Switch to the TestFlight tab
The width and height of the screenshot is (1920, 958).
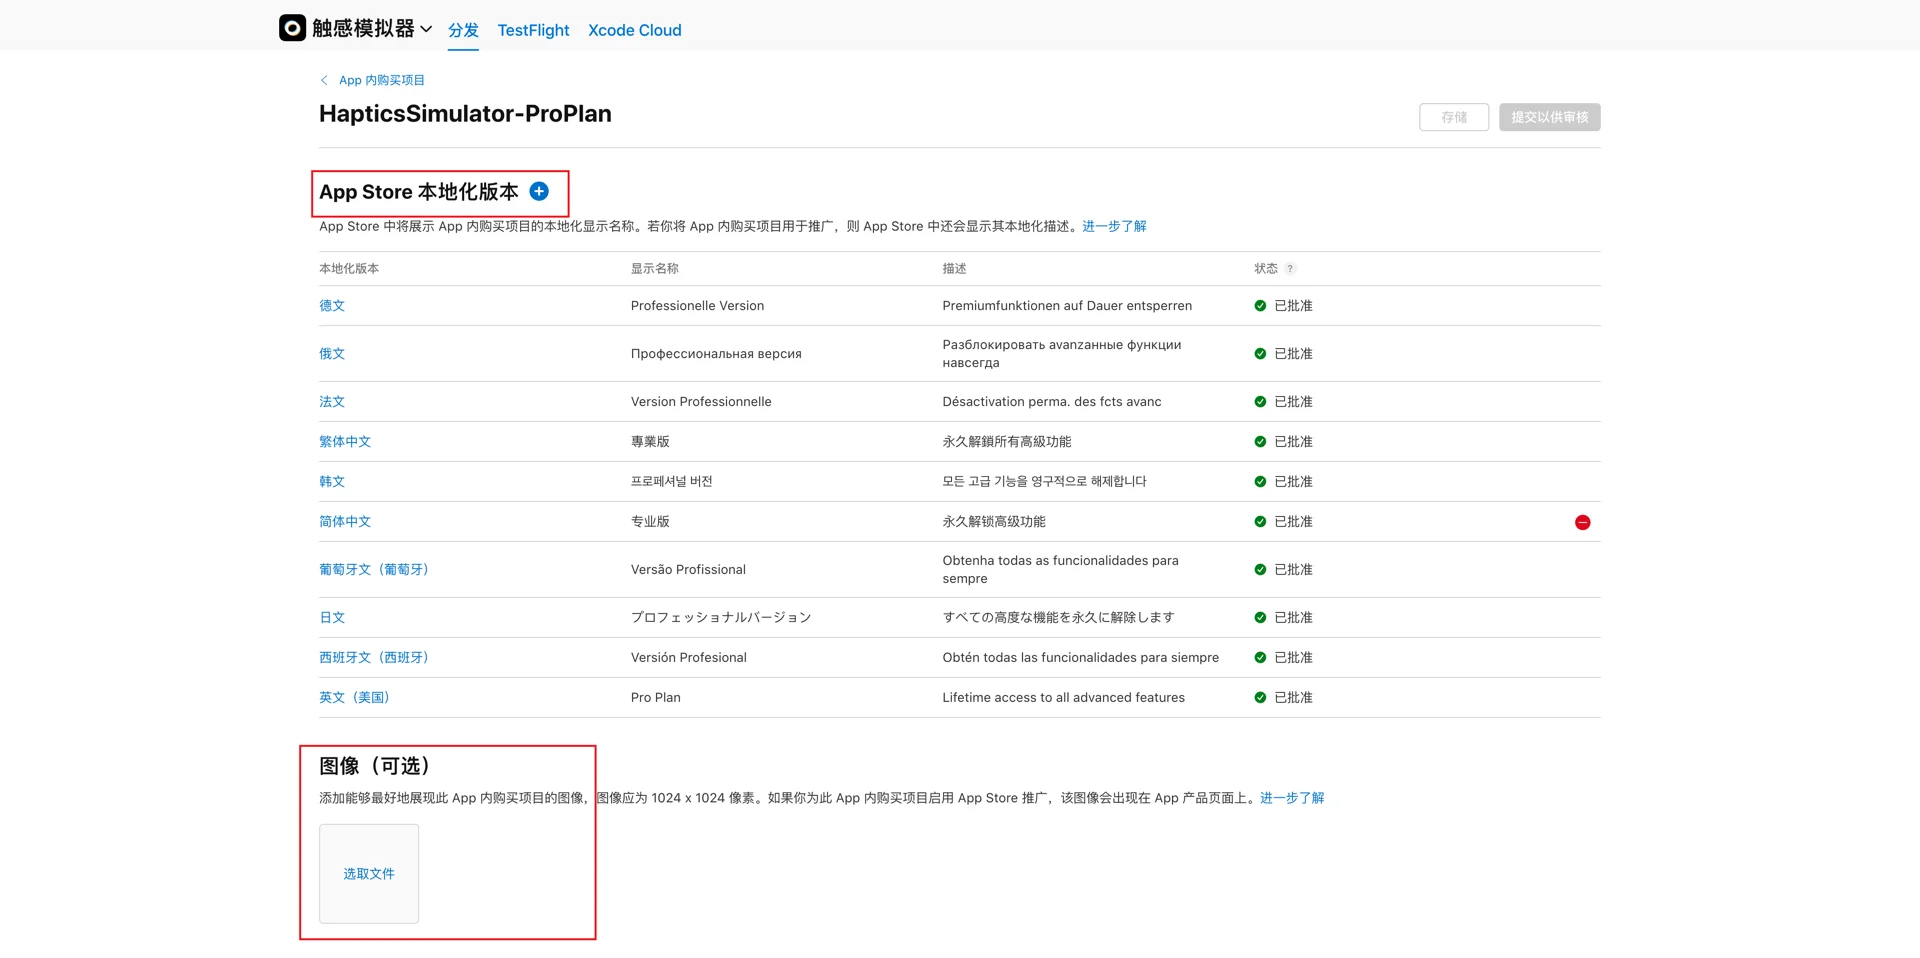pos(533,30)
